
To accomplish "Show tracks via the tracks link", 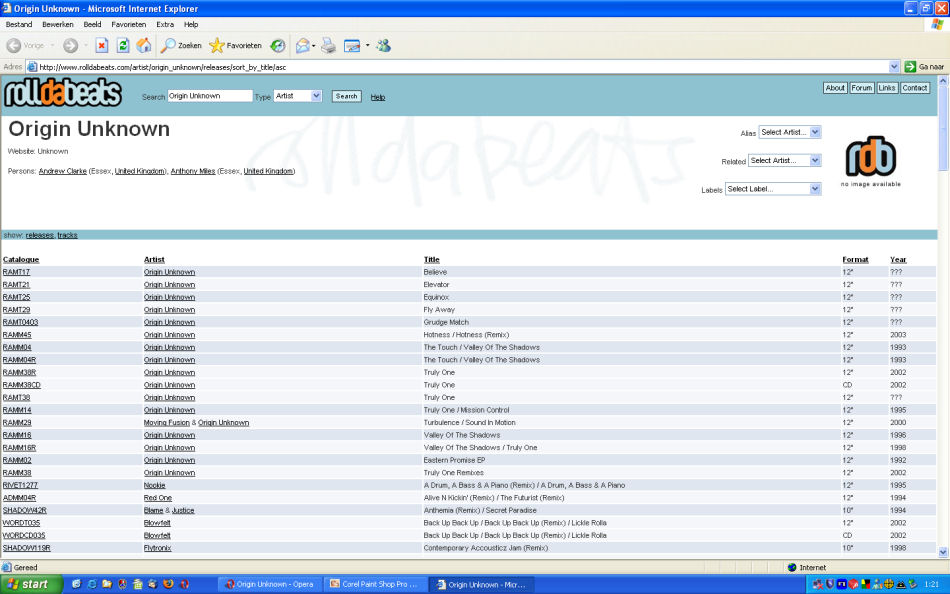I will click(x=67, y=235).
